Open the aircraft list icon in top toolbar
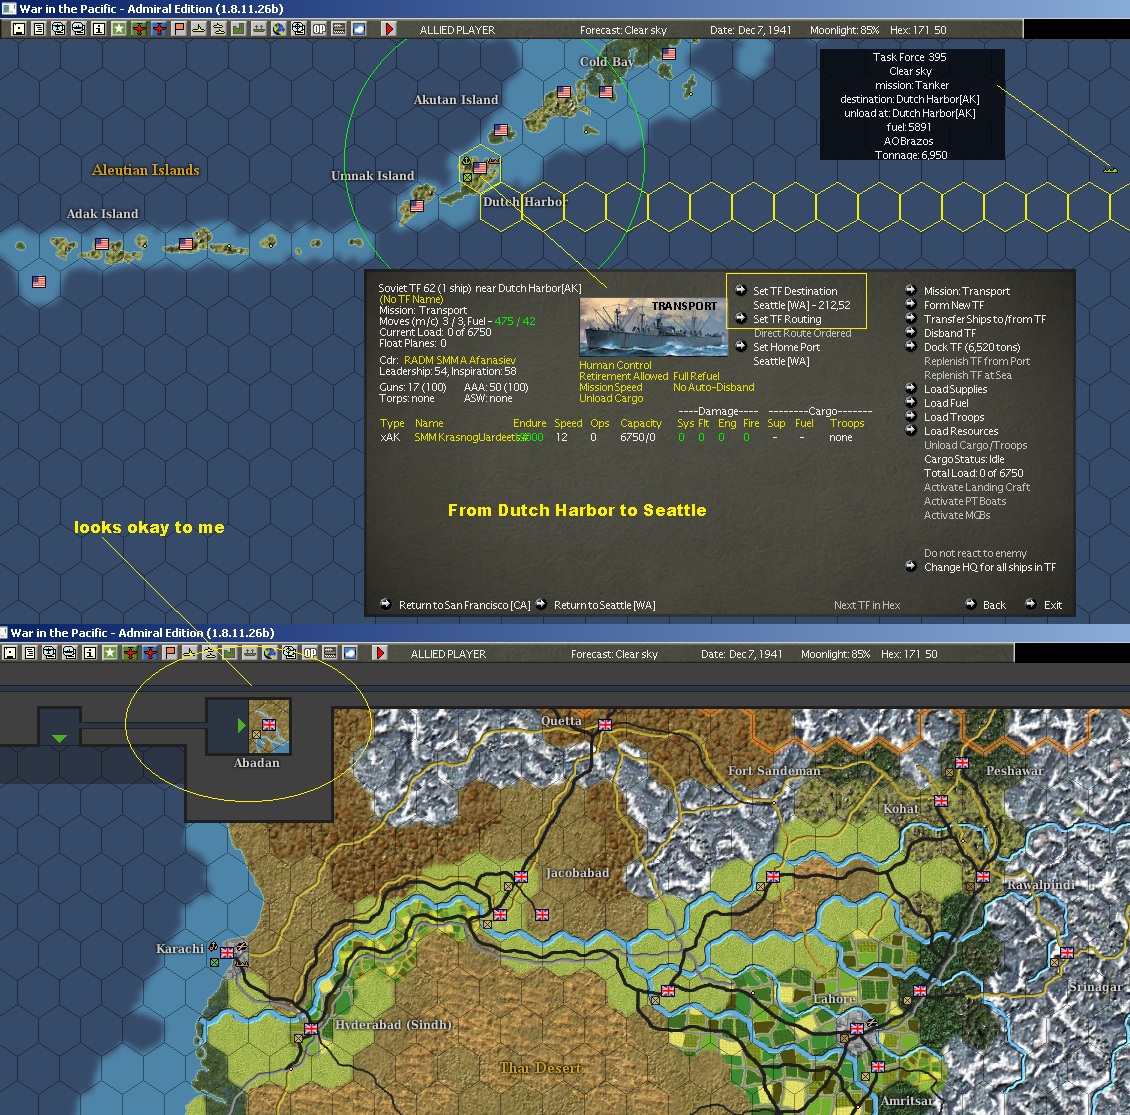The image size is (1130, 1115). pos(58,29)
